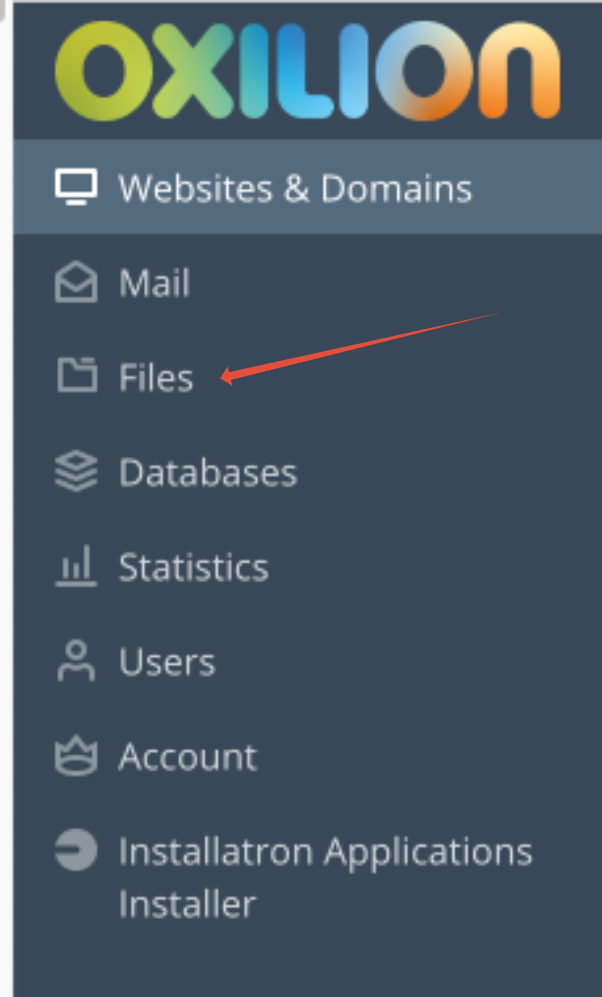Navigate to the Account label
Viewport: 602px width, 997px height.
pos(188,757)
